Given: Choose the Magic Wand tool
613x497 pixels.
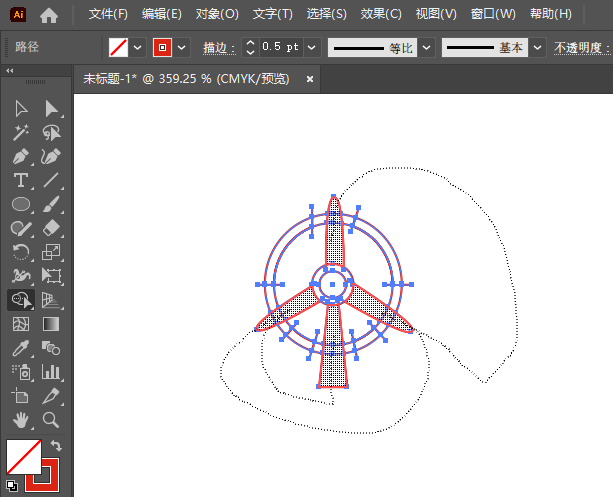Looking at the screenshot, I should click(21, 133).
